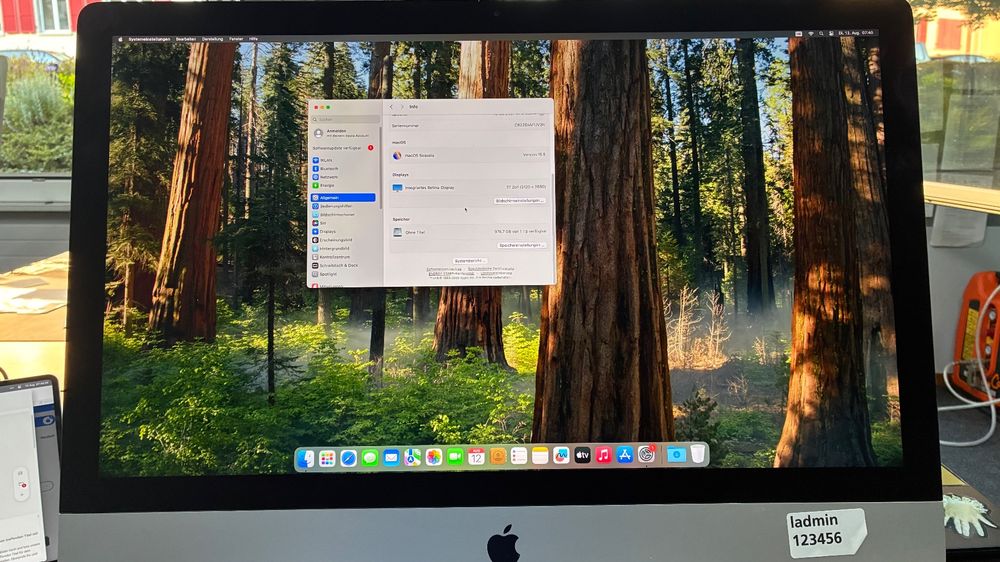This screenshot has width=1000, height=562.
Task: Open the Bearbeiten menu
Action: click(x=186, y=39)
